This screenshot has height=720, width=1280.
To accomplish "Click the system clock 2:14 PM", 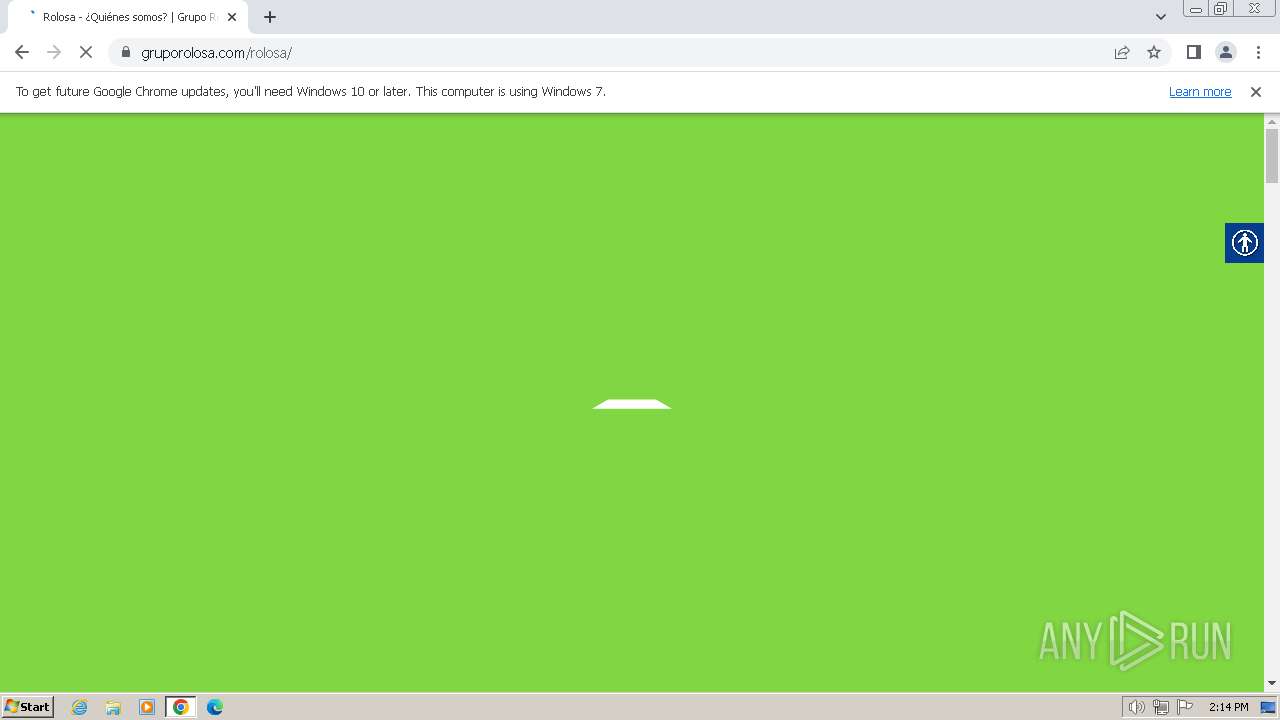I will click(1228, 707).
